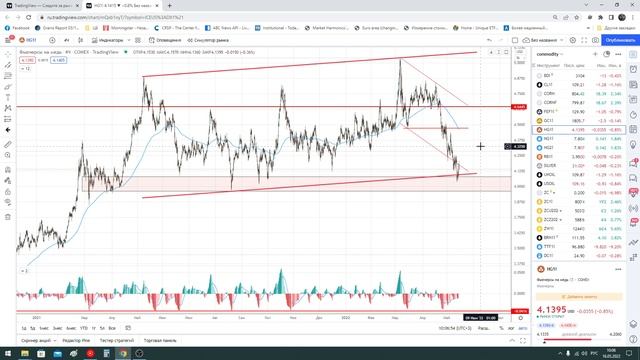Open the Fibonacci retracement tools
Viewport: 640px width, 360px height.
point(8,76)
